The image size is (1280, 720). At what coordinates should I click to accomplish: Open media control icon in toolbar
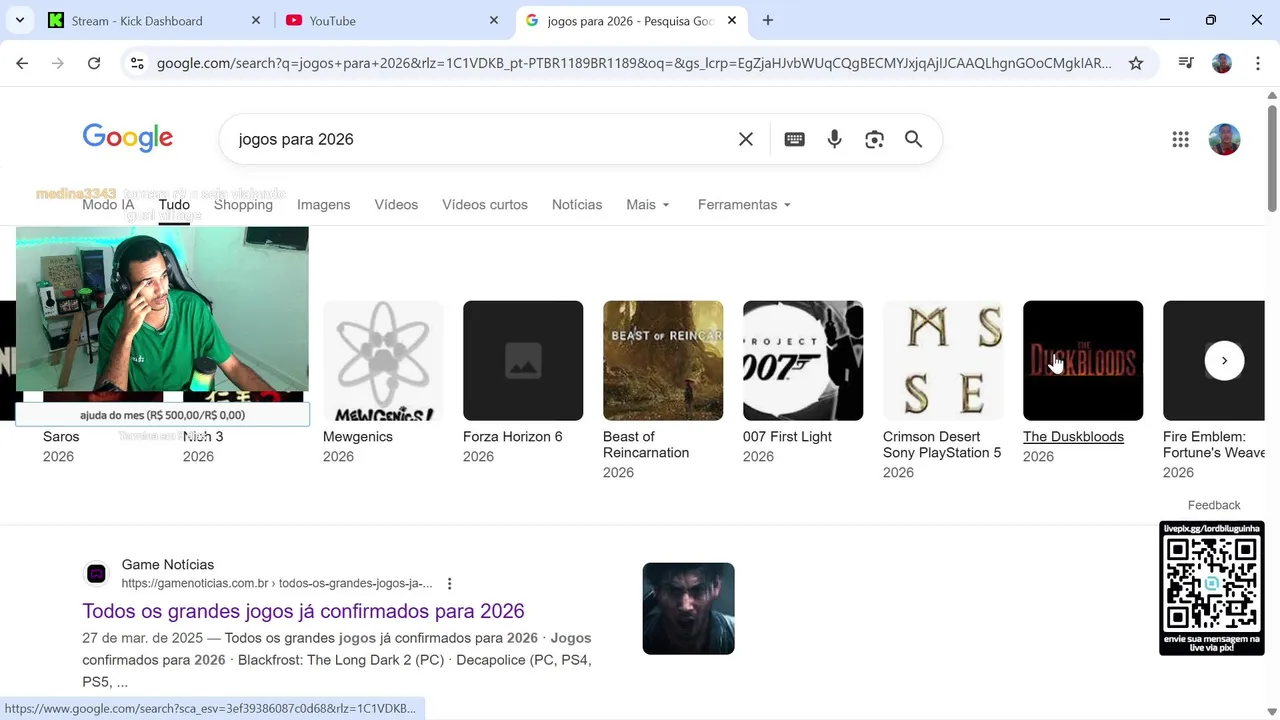1186,63
